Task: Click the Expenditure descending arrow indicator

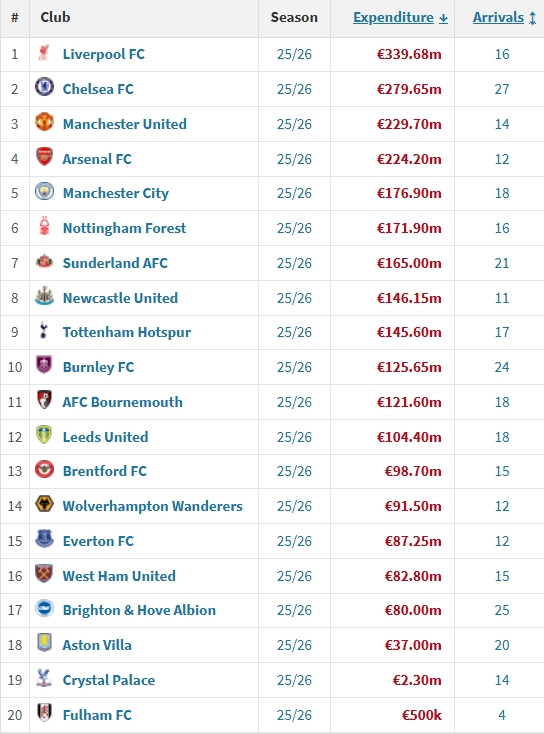Action: tap(443, 18)
